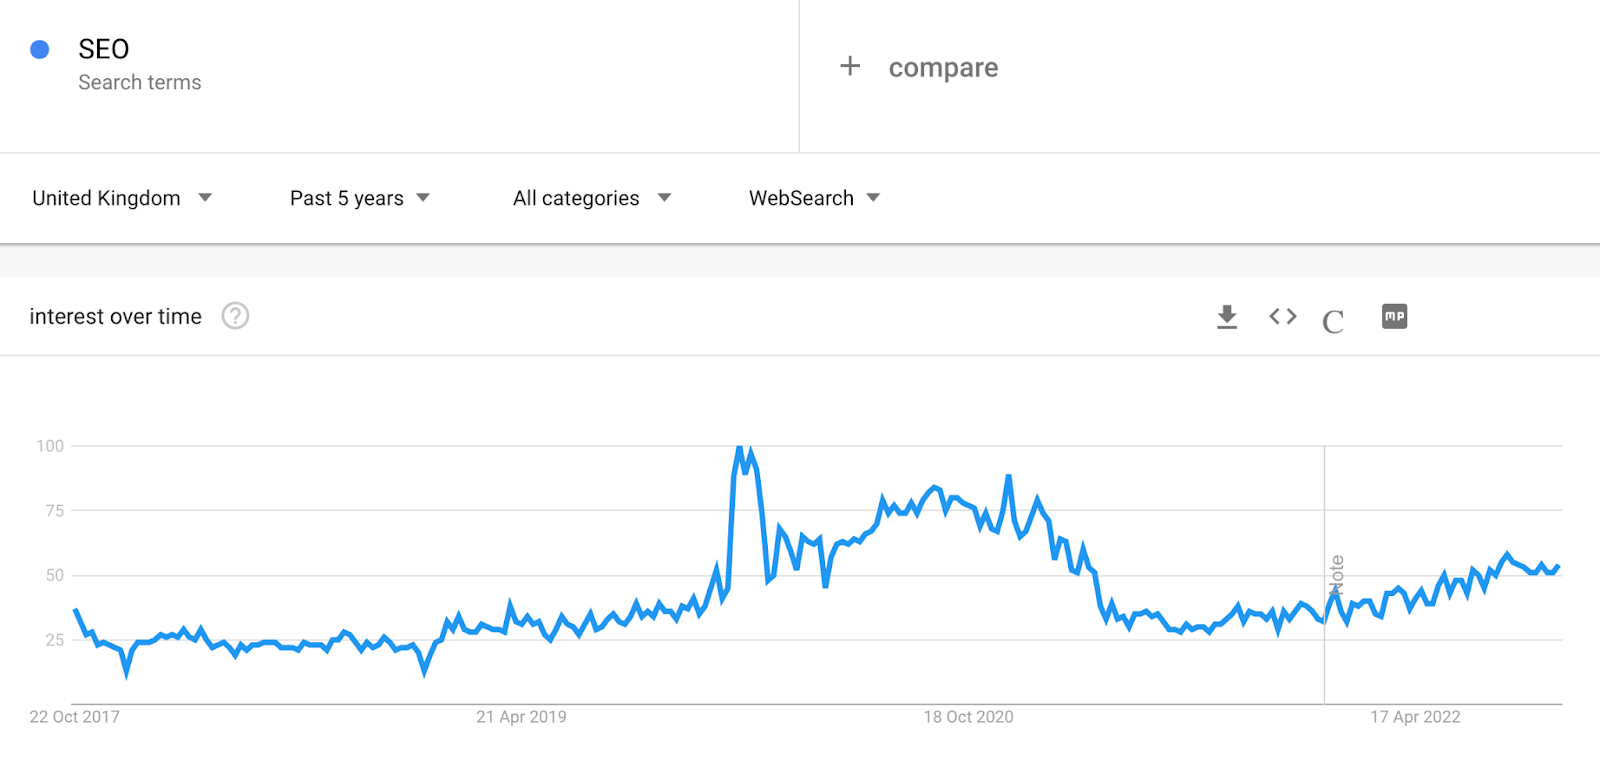
Task: Open the WebSearch type dropdown
Action: click(815, 198)
